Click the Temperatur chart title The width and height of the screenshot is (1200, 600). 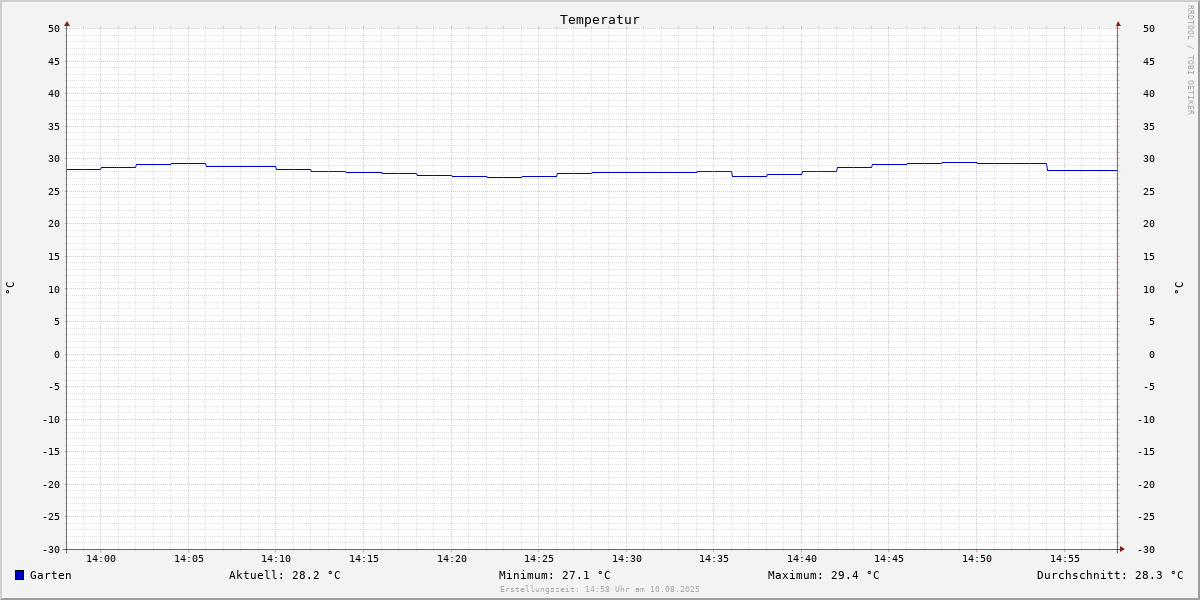pyautogui.click(x=600, y=19)
